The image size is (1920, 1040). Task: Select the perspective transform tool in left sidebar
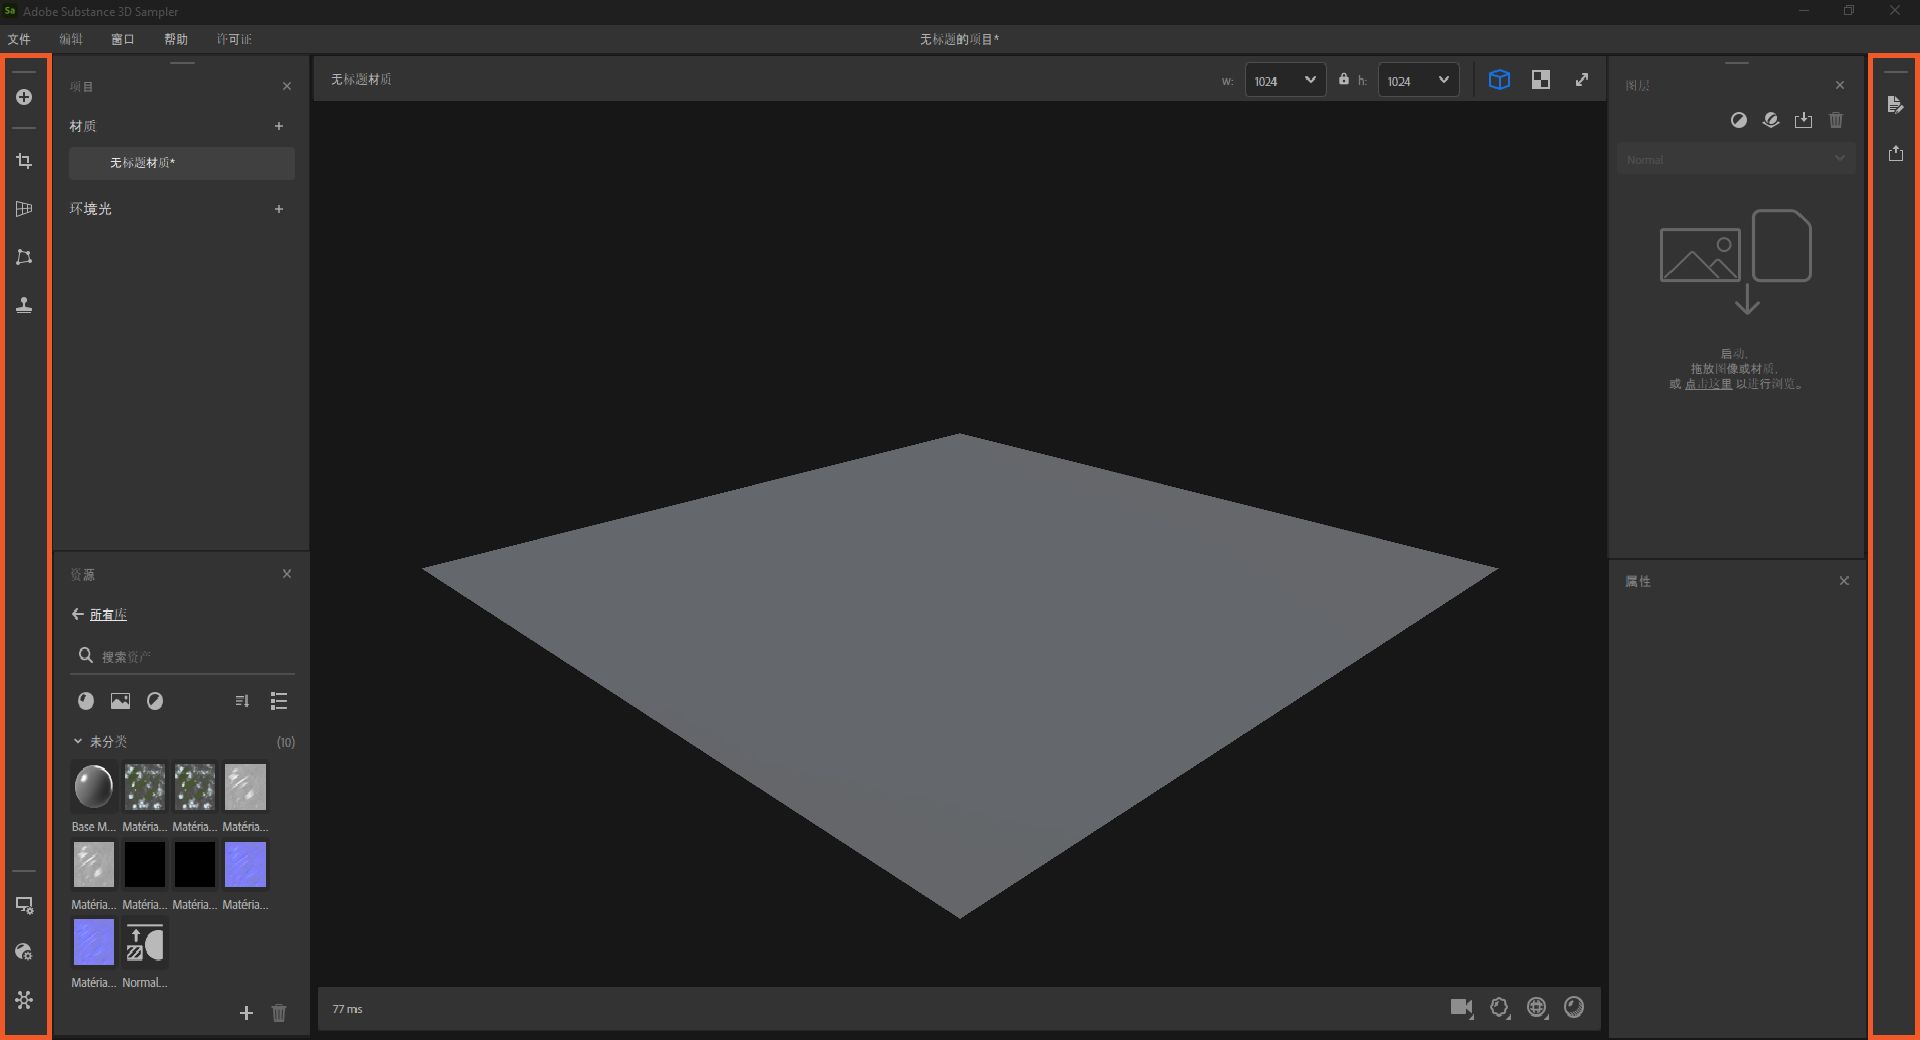click(24, 257)
